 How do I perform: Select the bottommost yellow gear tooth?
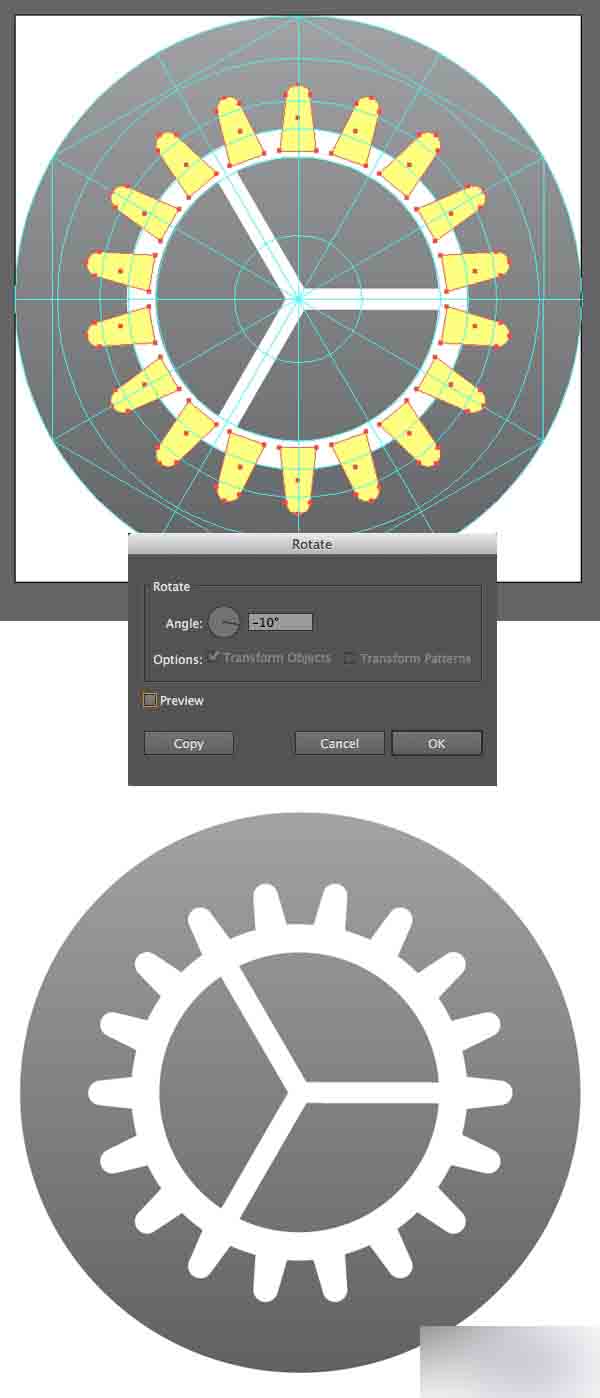(x=298, y=478)
